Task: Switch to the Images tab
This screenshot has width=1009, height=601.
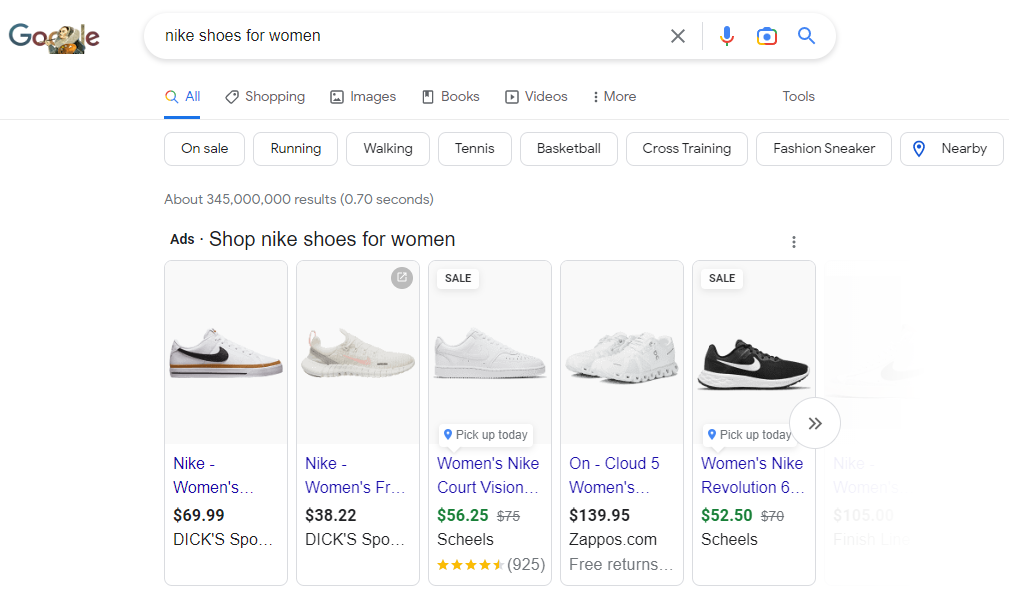Action: tap(363, 97)
